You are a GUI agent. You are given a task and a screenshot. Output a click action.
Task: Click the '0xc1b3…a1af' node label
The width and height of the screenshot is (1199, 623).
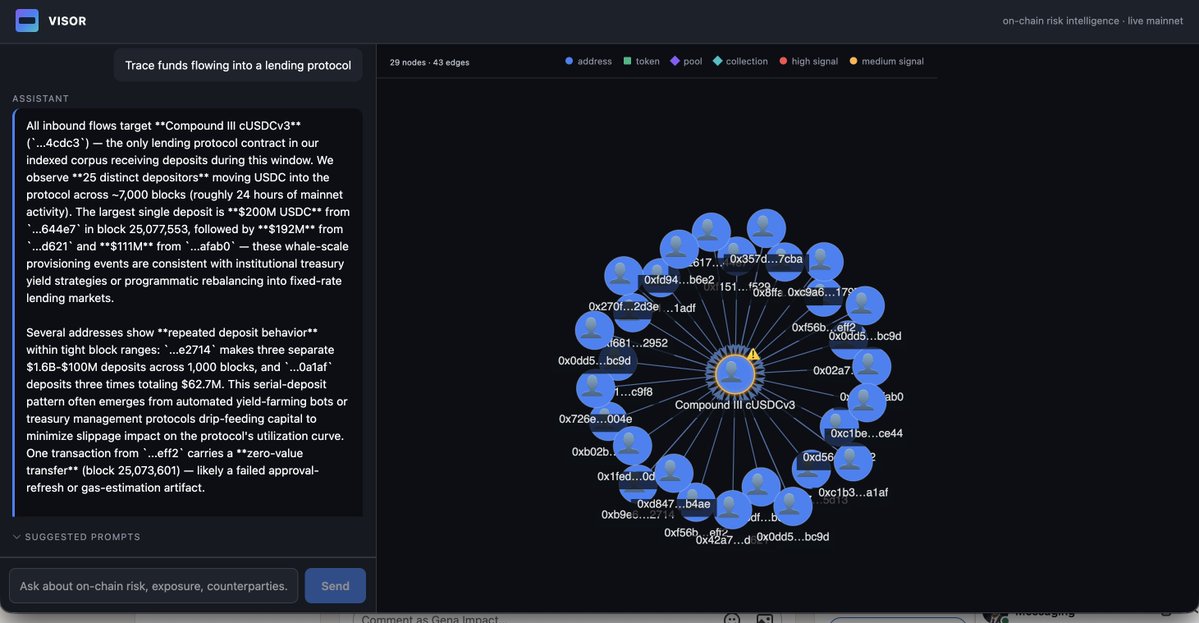coord(853,492)
